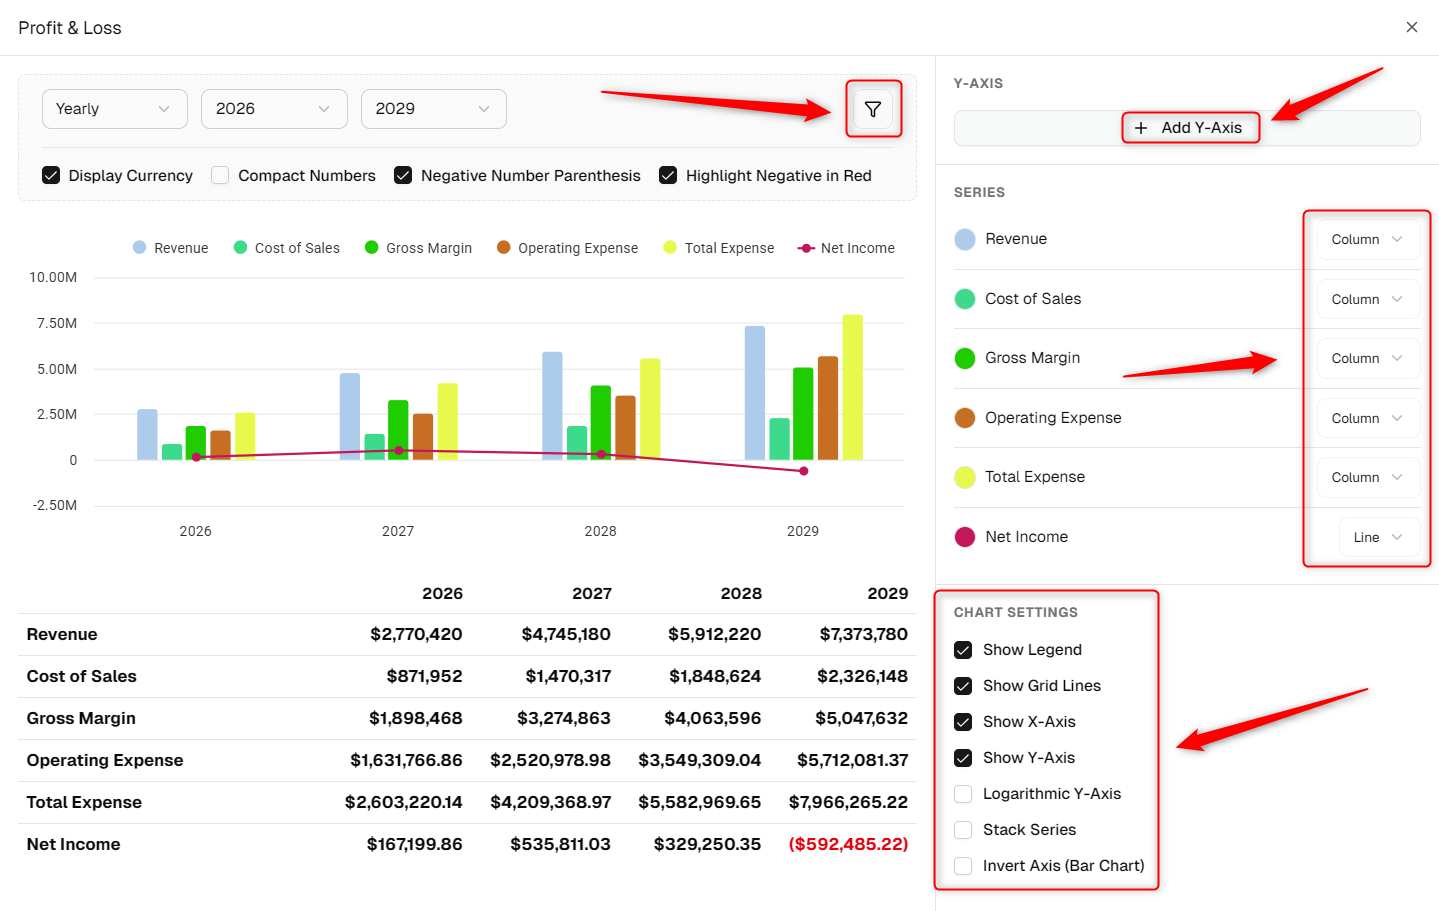Open the 2029 end year dropdown
The width and height of the screenshot is (1439, 911).
coord(434,109)
